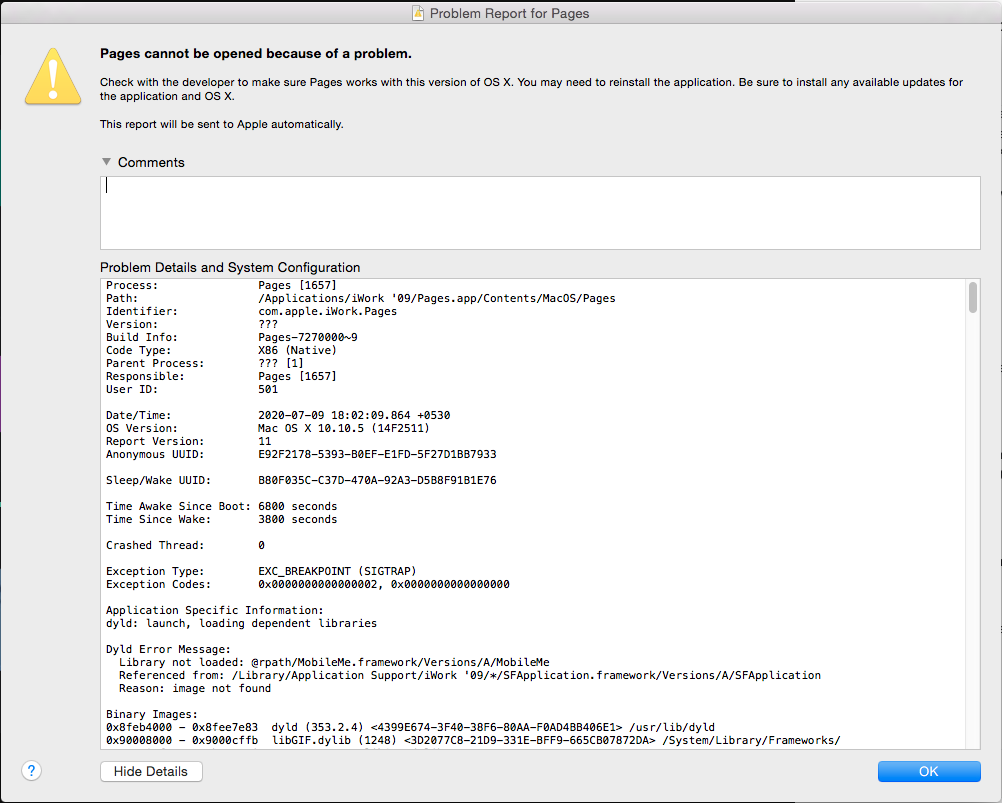Click 'Pages cannot be opened' heading
1002x803 pixels.
[x=256, y=54]
